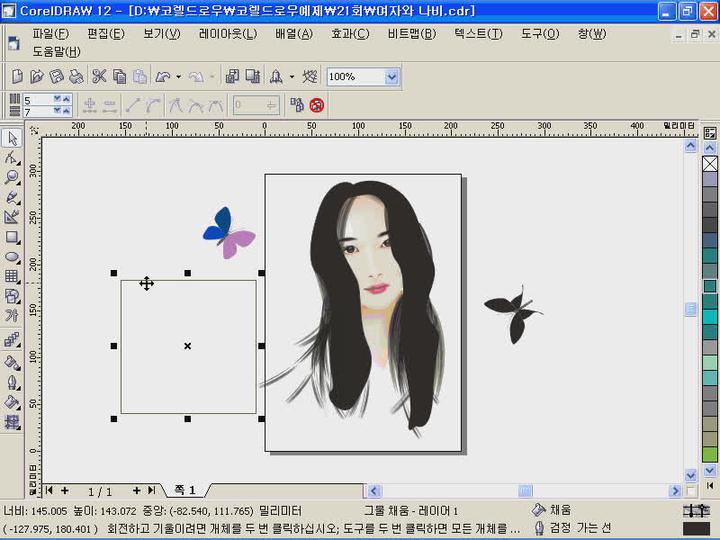Click the columns input field showing 5
Image resolution: width=720 pixels, height=540 pixels.
[x=39, y=100]
